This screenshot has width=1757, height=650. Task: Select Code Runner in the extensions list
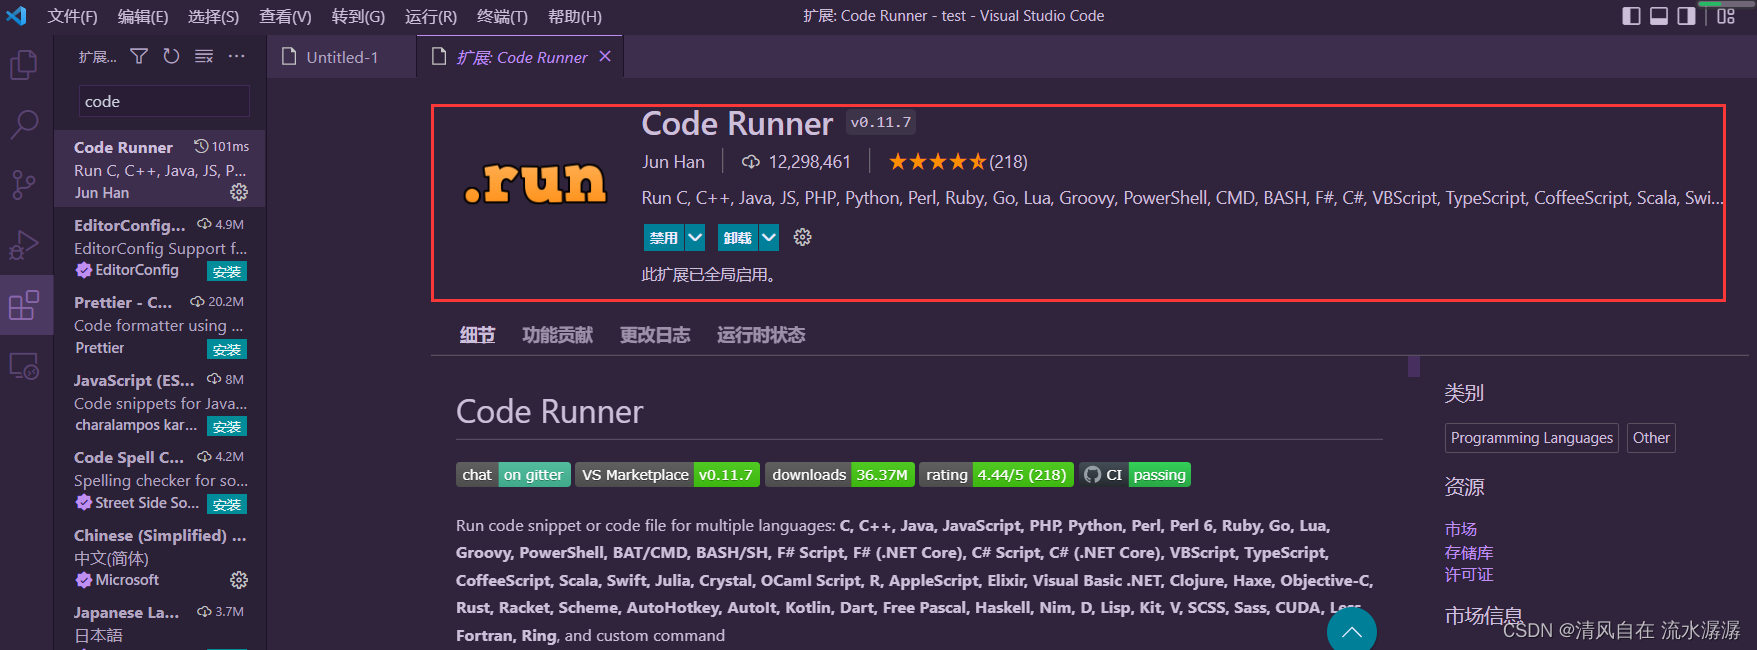click(x=160, y=169)
